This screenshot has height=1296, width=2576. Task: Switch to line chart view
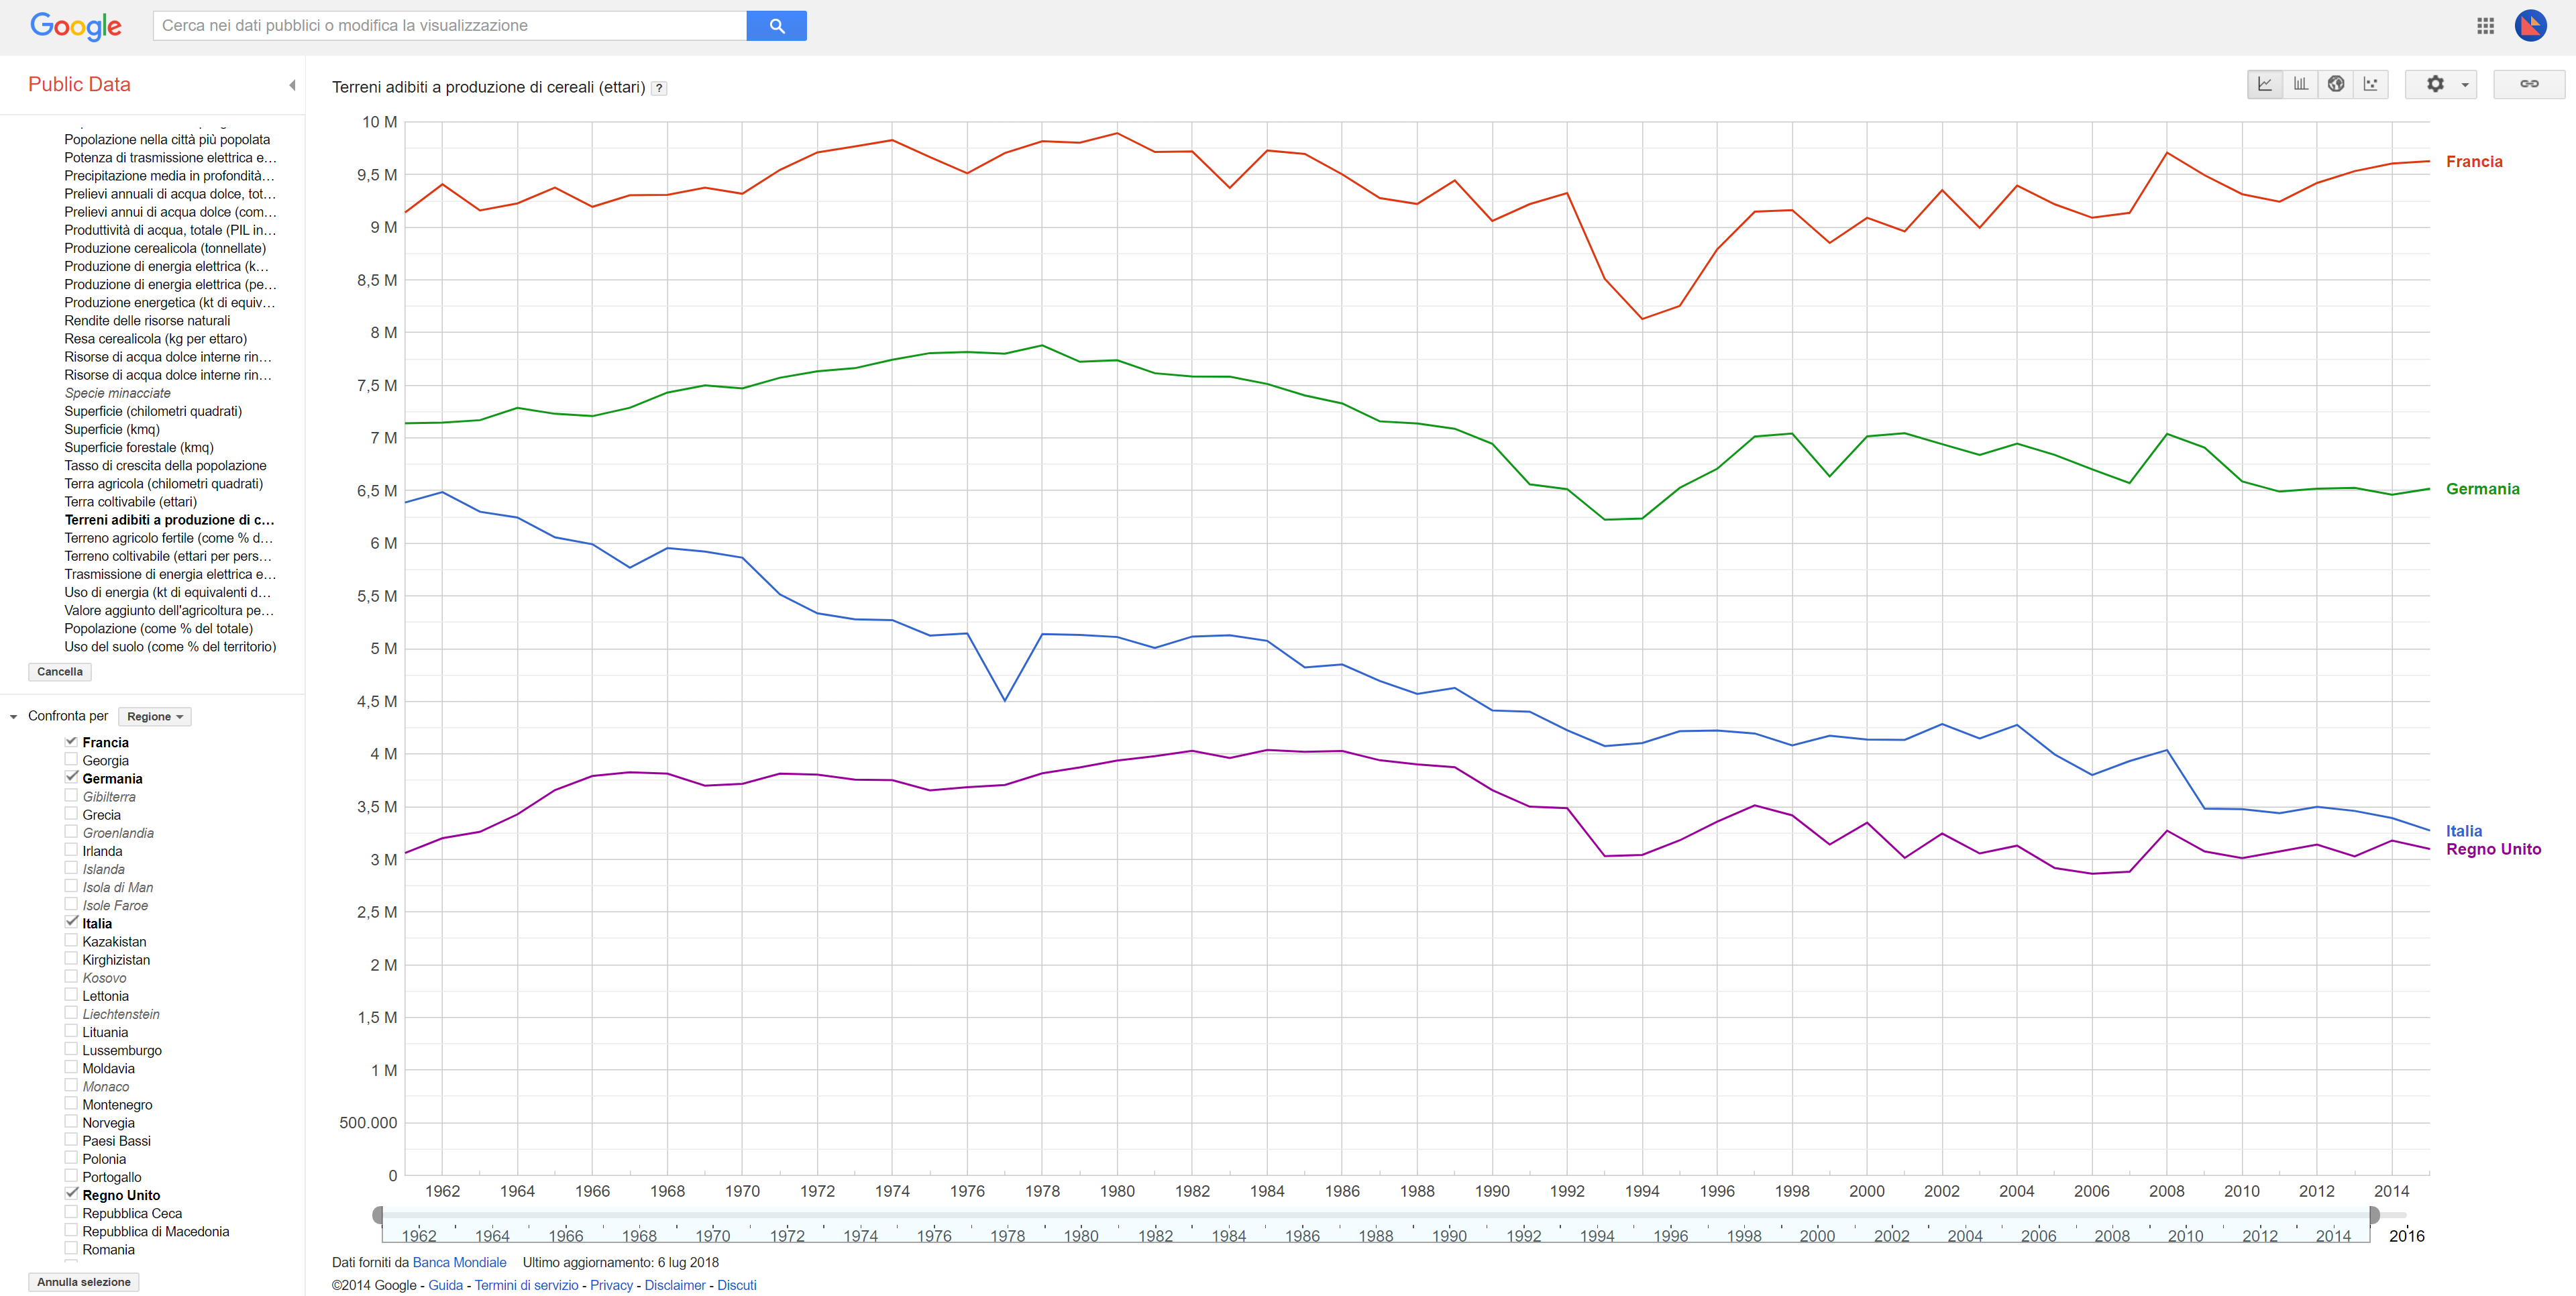tap(2265, 84)
